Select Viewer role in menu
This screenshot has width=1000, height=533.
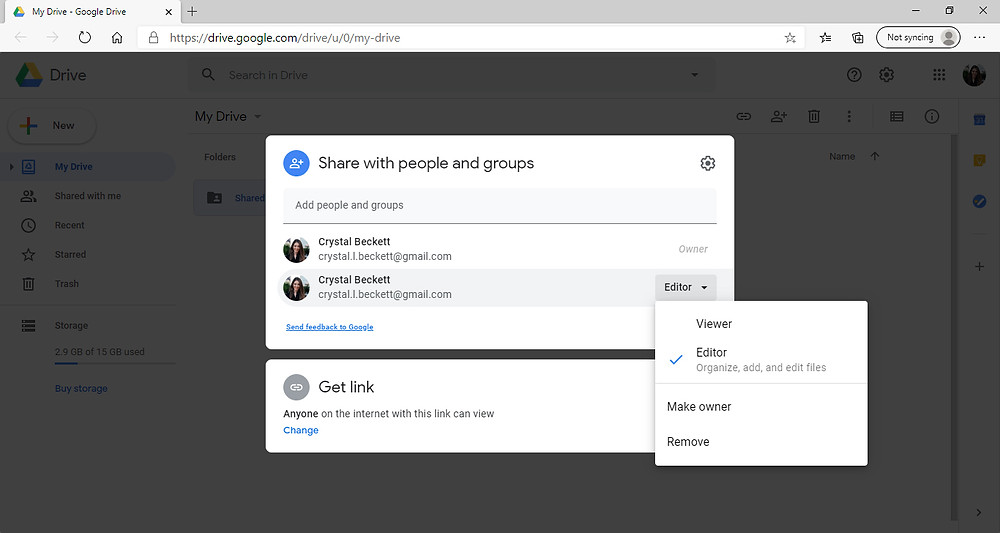coord(761,324)
